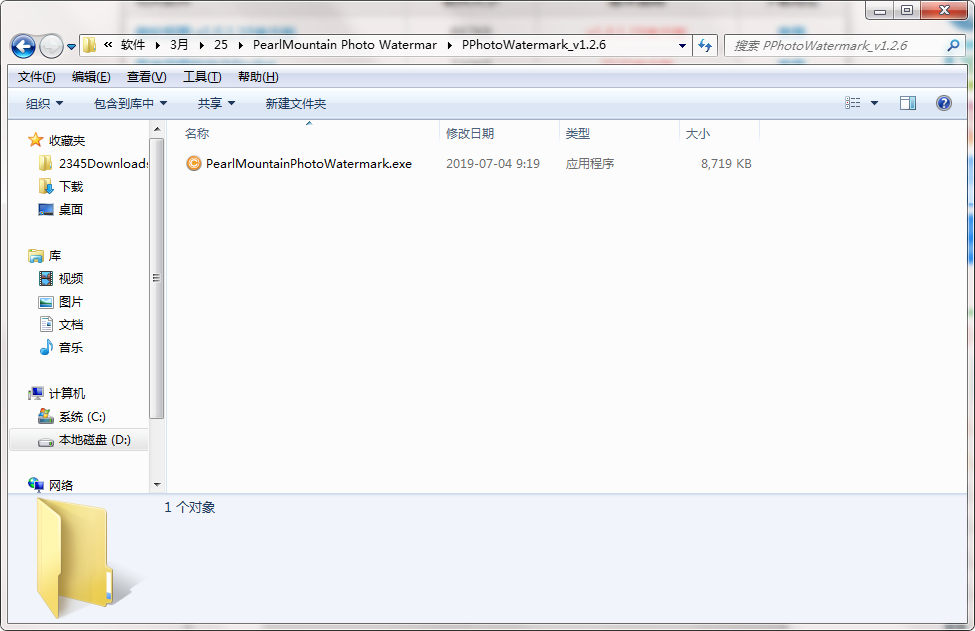Open the 2345Downloads folder in favorites
975x631 pixels.
click(103, 164)
